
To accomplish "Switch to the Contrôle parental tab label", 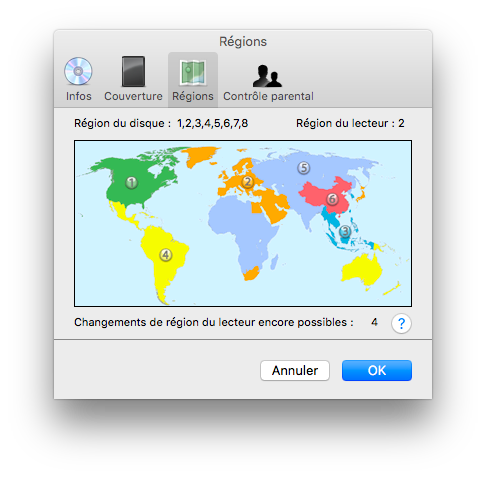I will pos(268,96).
